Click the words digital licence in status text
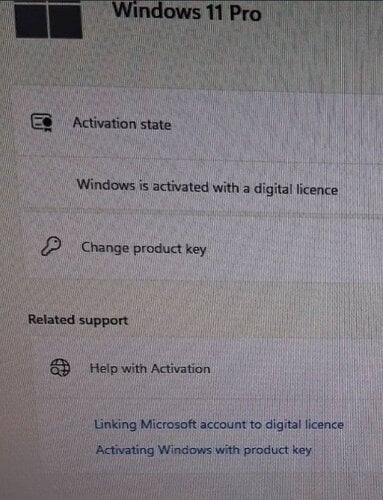 (x=296, y=189)
